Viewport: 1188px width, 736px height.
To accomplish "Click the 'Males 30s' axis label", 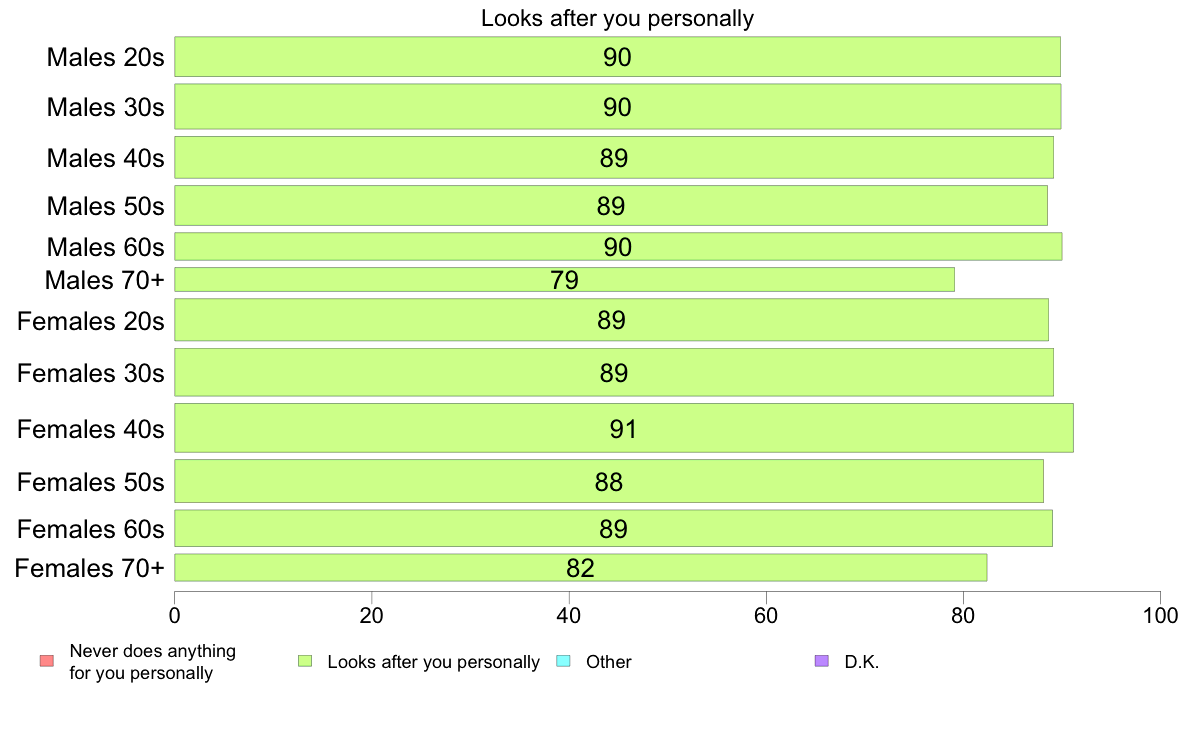I will tap(105, 107).
